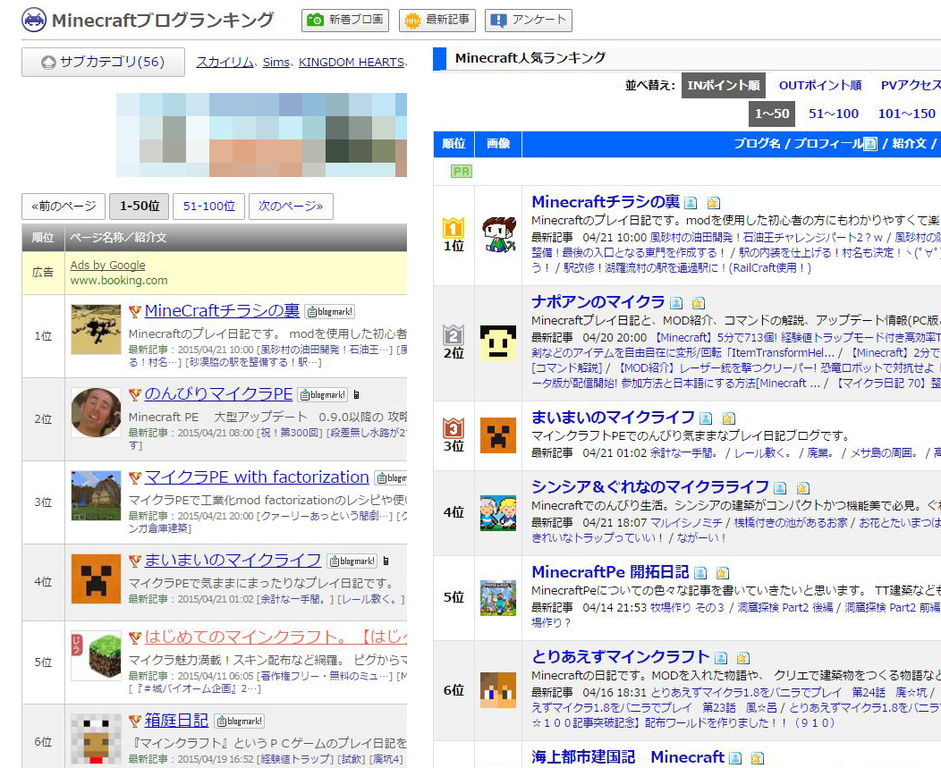
Task: Open the KINGDOM HEARTS subcategory link
Action: click(x=352, y=62)
